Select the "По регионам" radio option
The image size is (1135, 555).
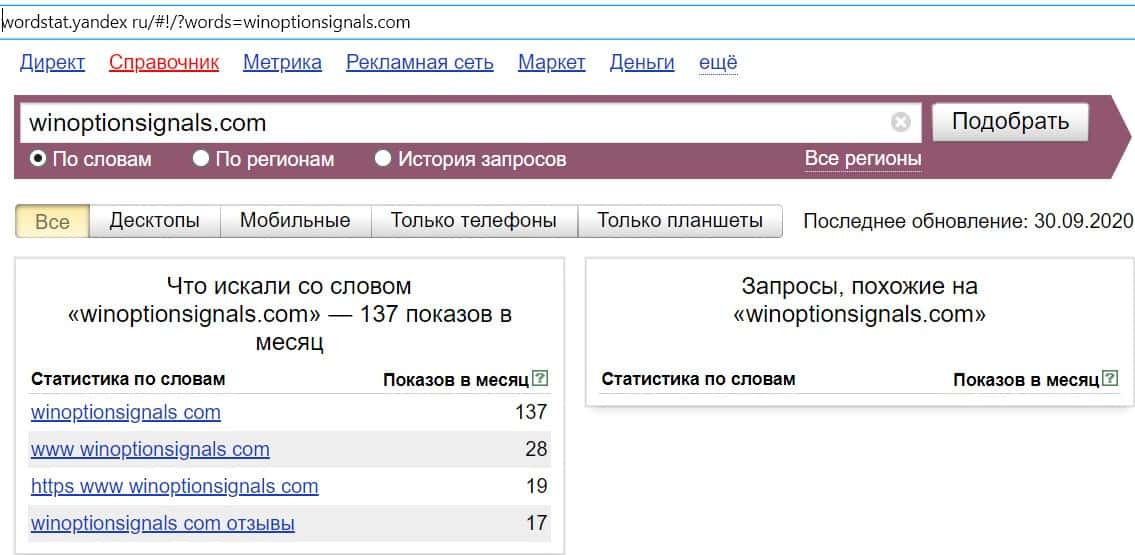(201, 159)
